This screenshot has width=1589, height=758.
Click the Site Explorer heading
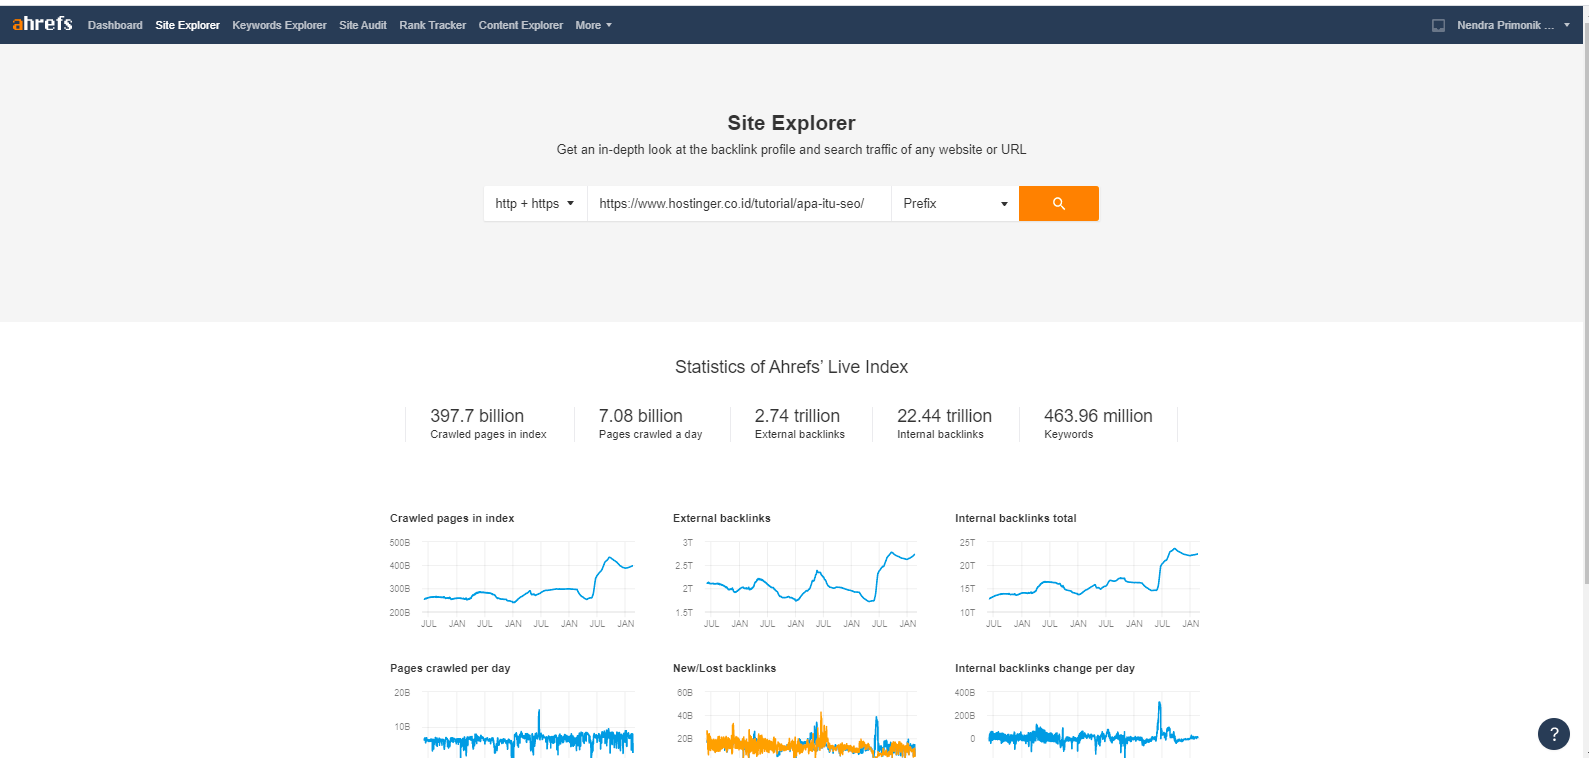pyautogui.click(x=791, y=123)
